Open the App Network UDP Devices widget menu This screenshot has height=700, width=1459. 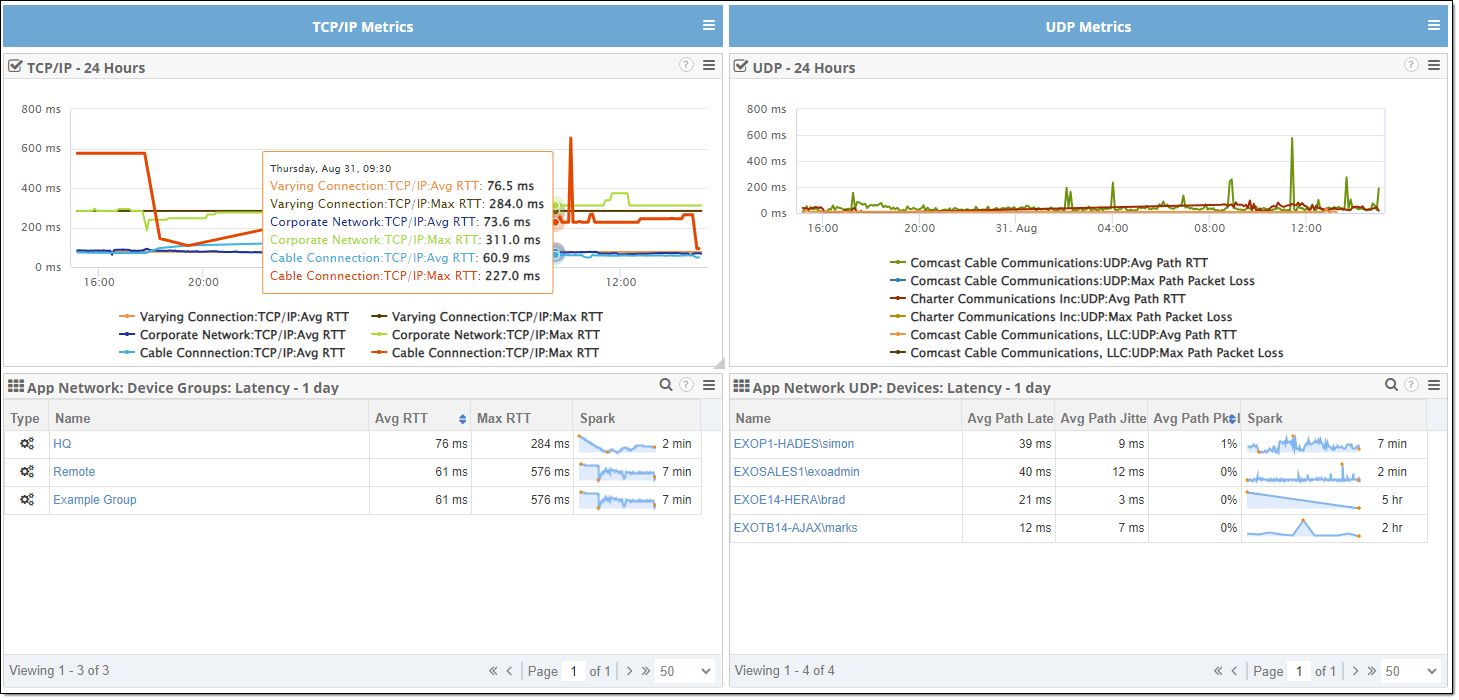pyautogui.click(x=1434, y=385)
